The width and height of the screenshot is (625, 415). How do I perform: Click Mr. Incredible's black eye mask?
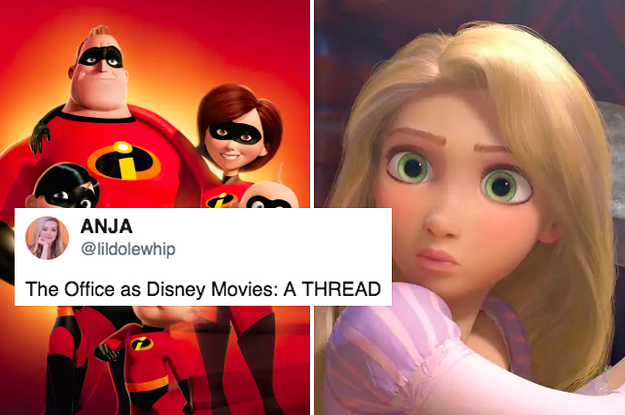pos(101,57)
